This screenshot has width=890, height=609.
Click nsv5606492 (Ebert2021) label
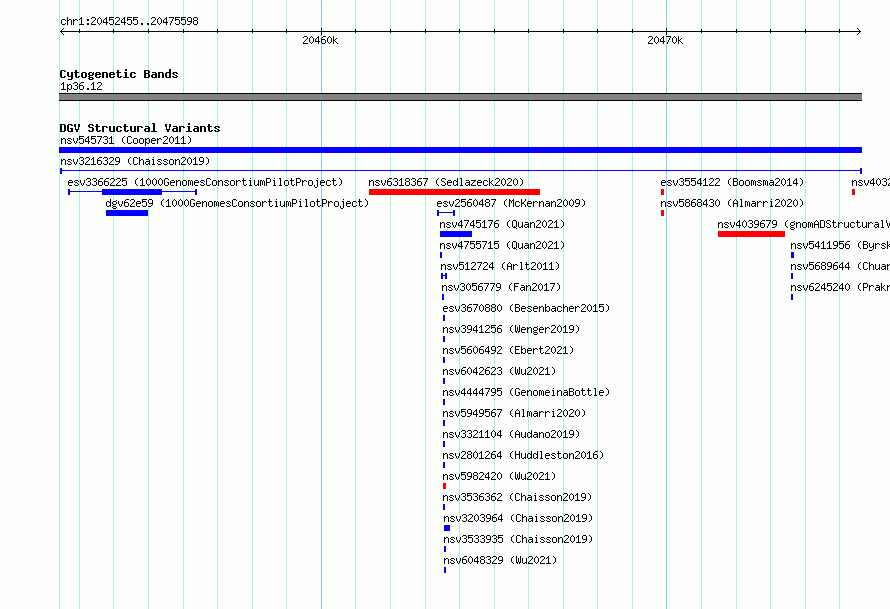tap(509, 350)
